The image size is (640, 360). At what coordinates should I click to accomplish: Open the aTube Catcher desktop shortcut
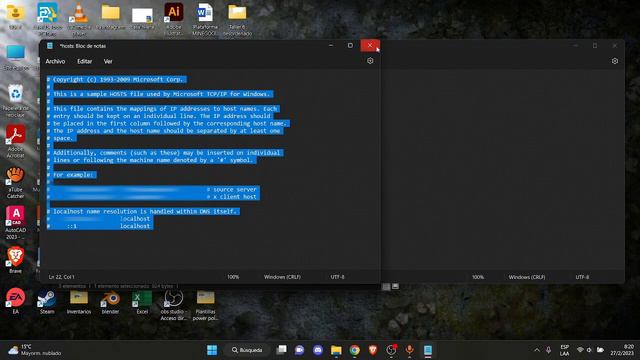tap(16, 182)
